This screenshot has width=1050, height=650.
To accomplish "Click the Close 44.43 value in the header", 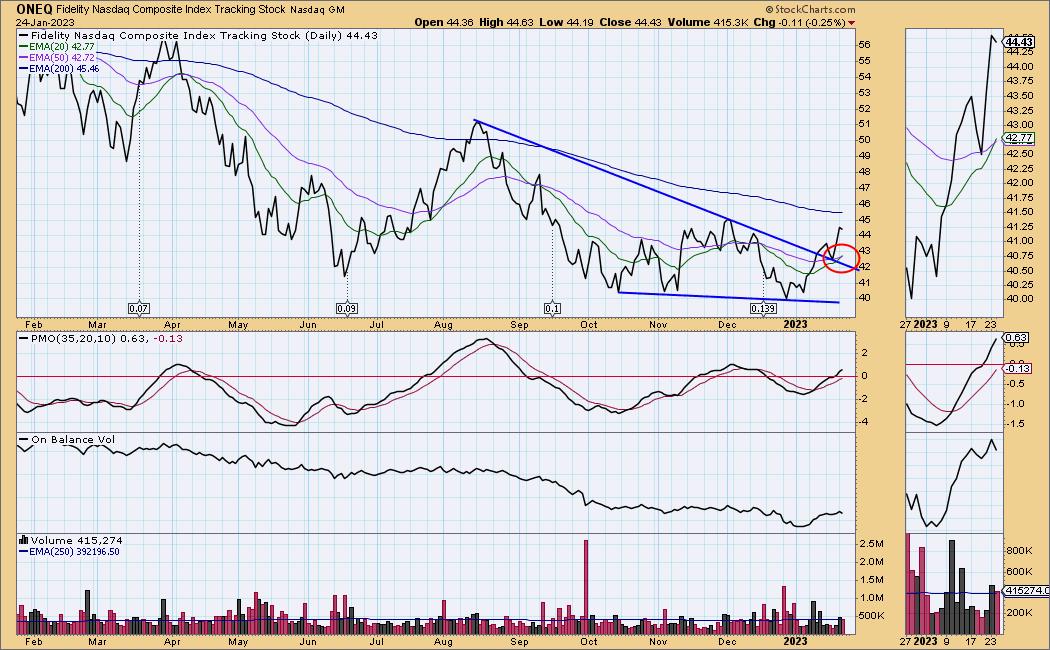I will pos(630,22).
